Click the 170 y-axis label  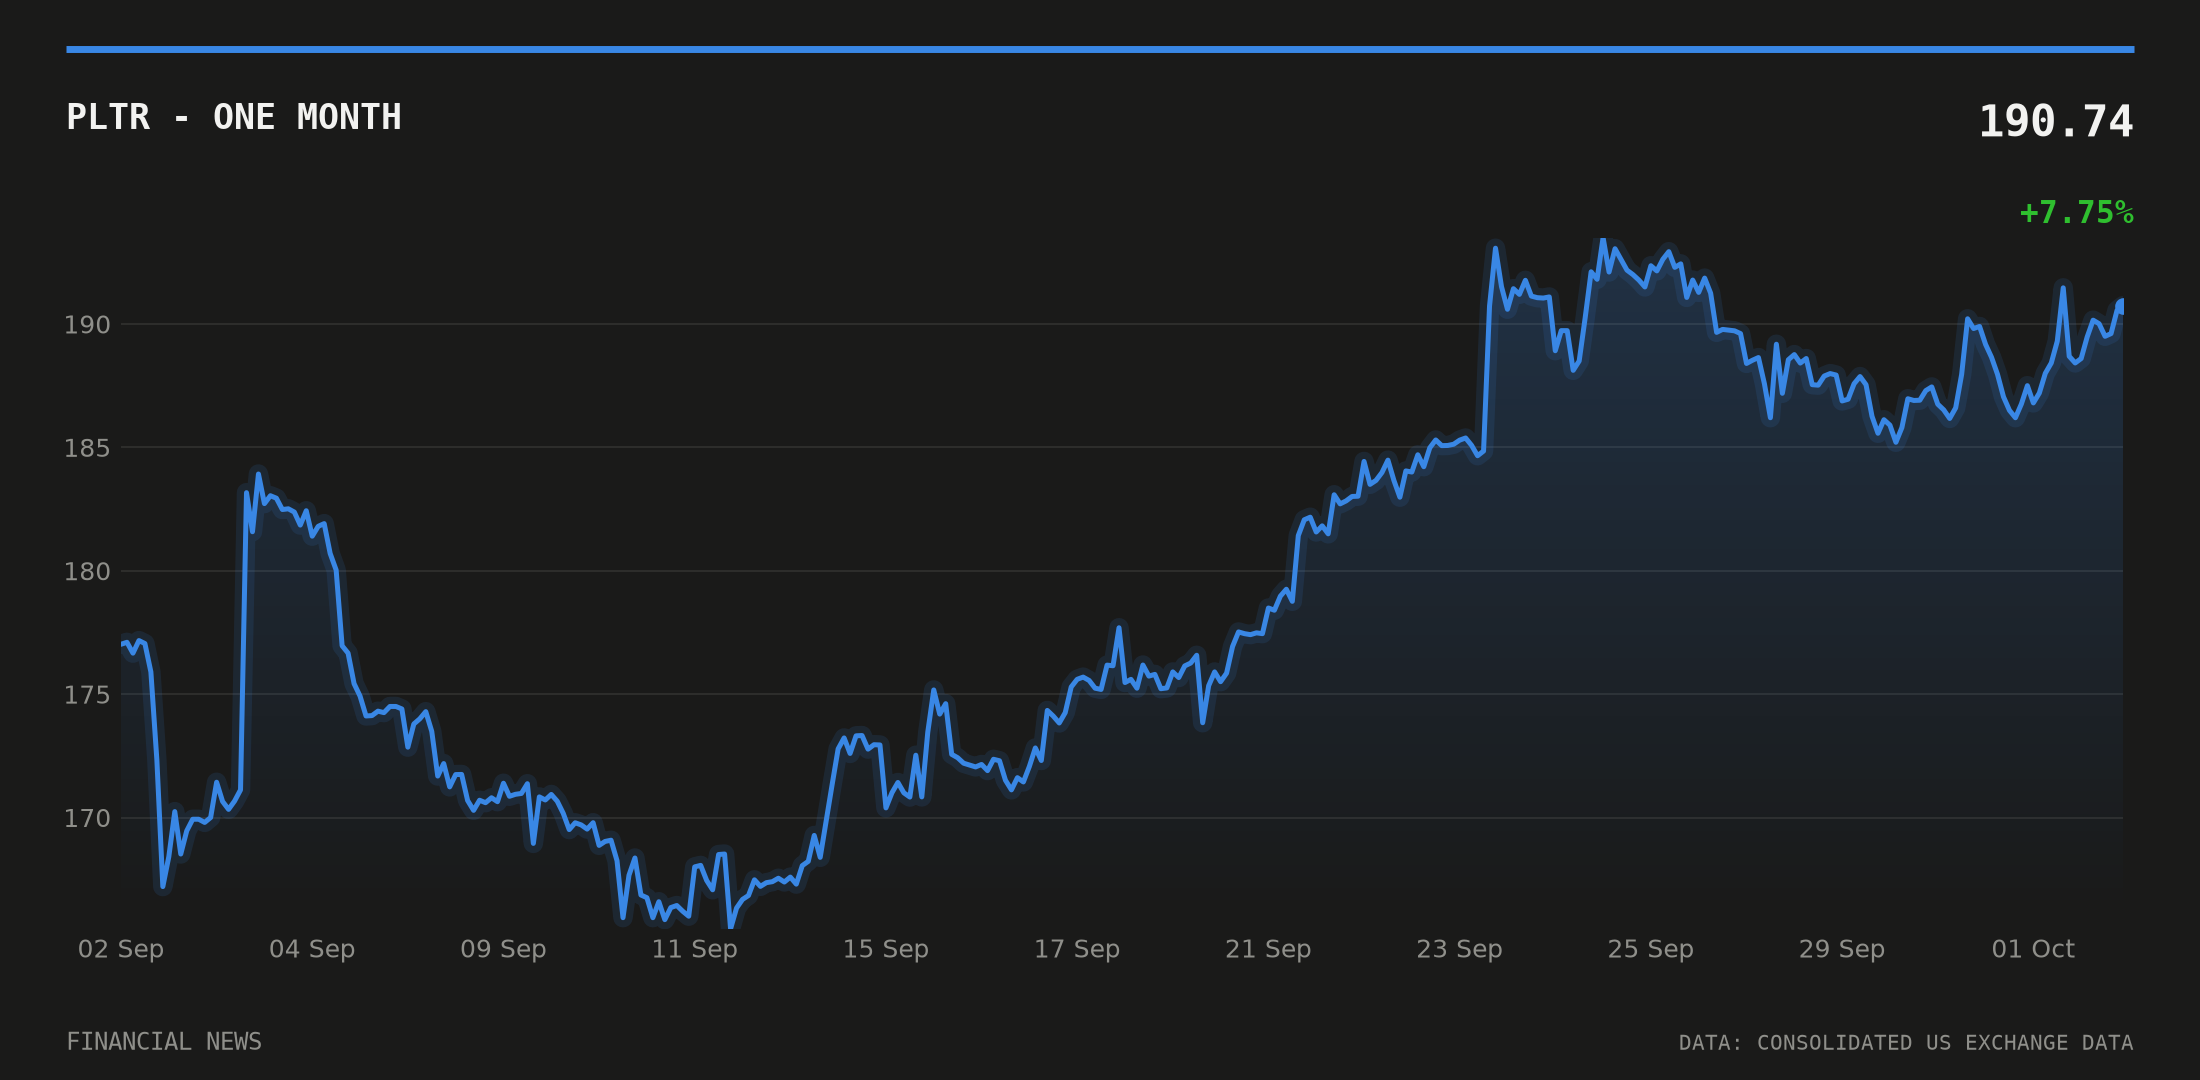87,819
